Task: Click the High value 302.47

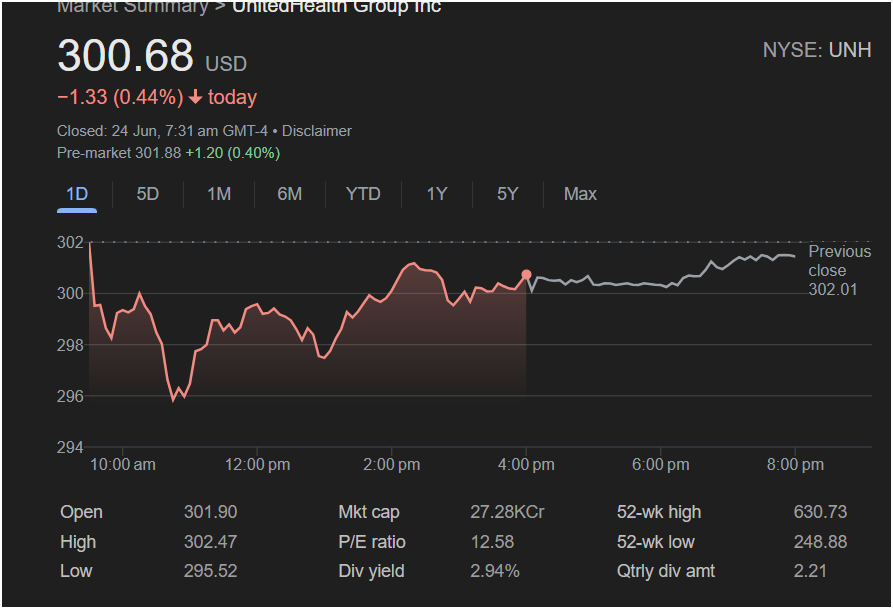Action: click(210, 542)
